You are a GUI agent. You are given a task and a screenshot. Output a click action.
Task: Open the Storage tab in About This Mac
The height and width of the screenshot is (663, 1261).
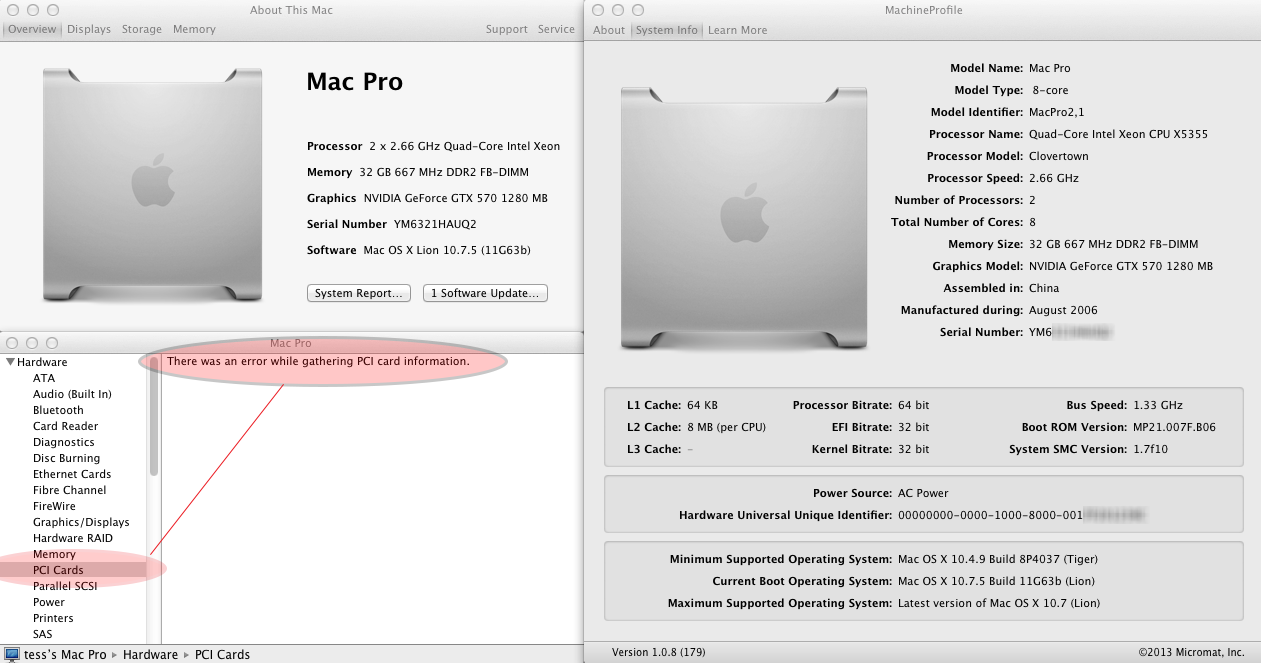[x=142, y=29]
